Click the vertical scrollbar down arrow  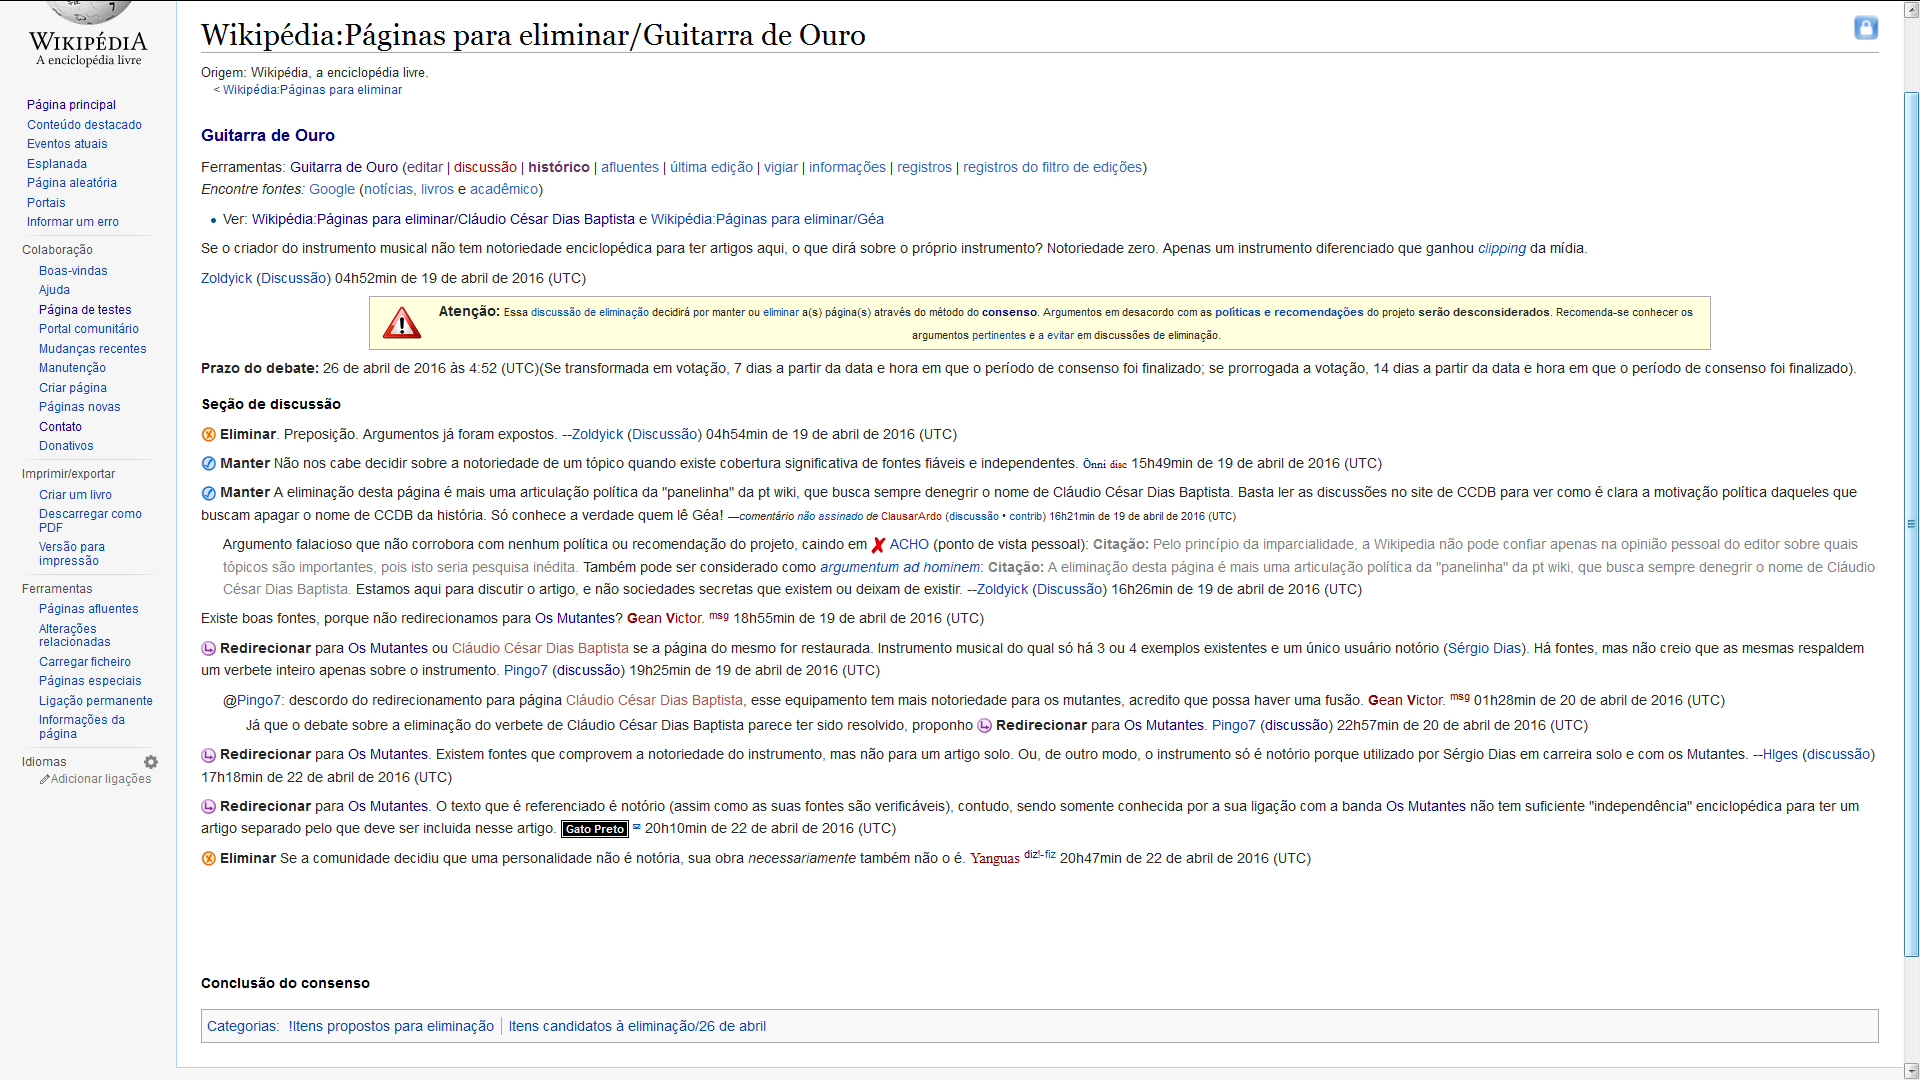(1911, 1070)
